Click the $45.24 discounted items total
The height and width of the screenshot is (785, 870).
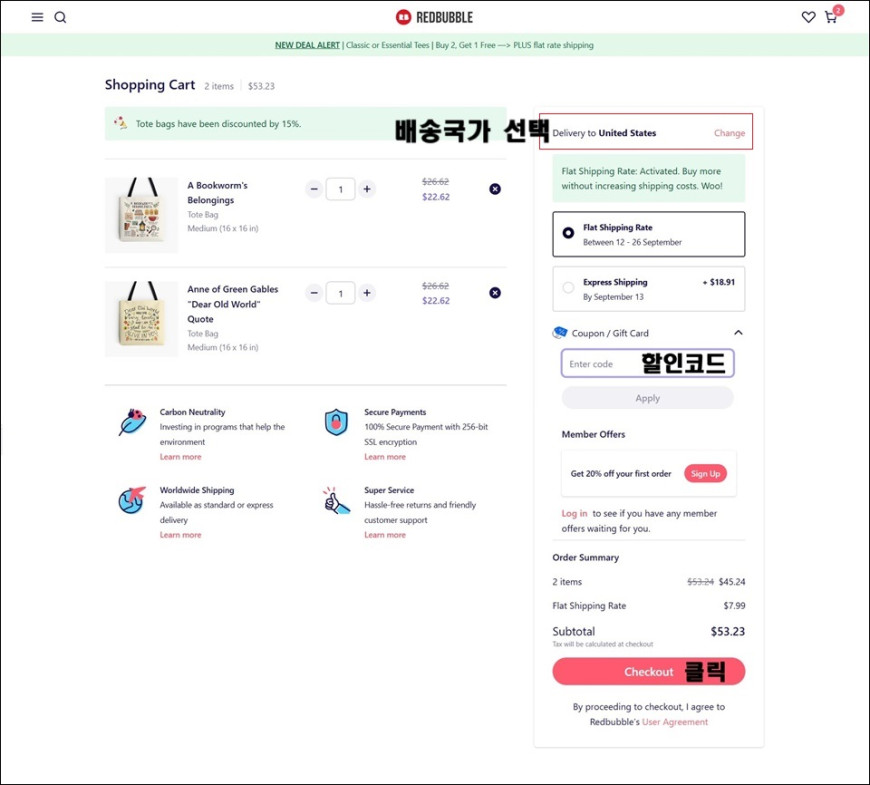pos(732,582)
